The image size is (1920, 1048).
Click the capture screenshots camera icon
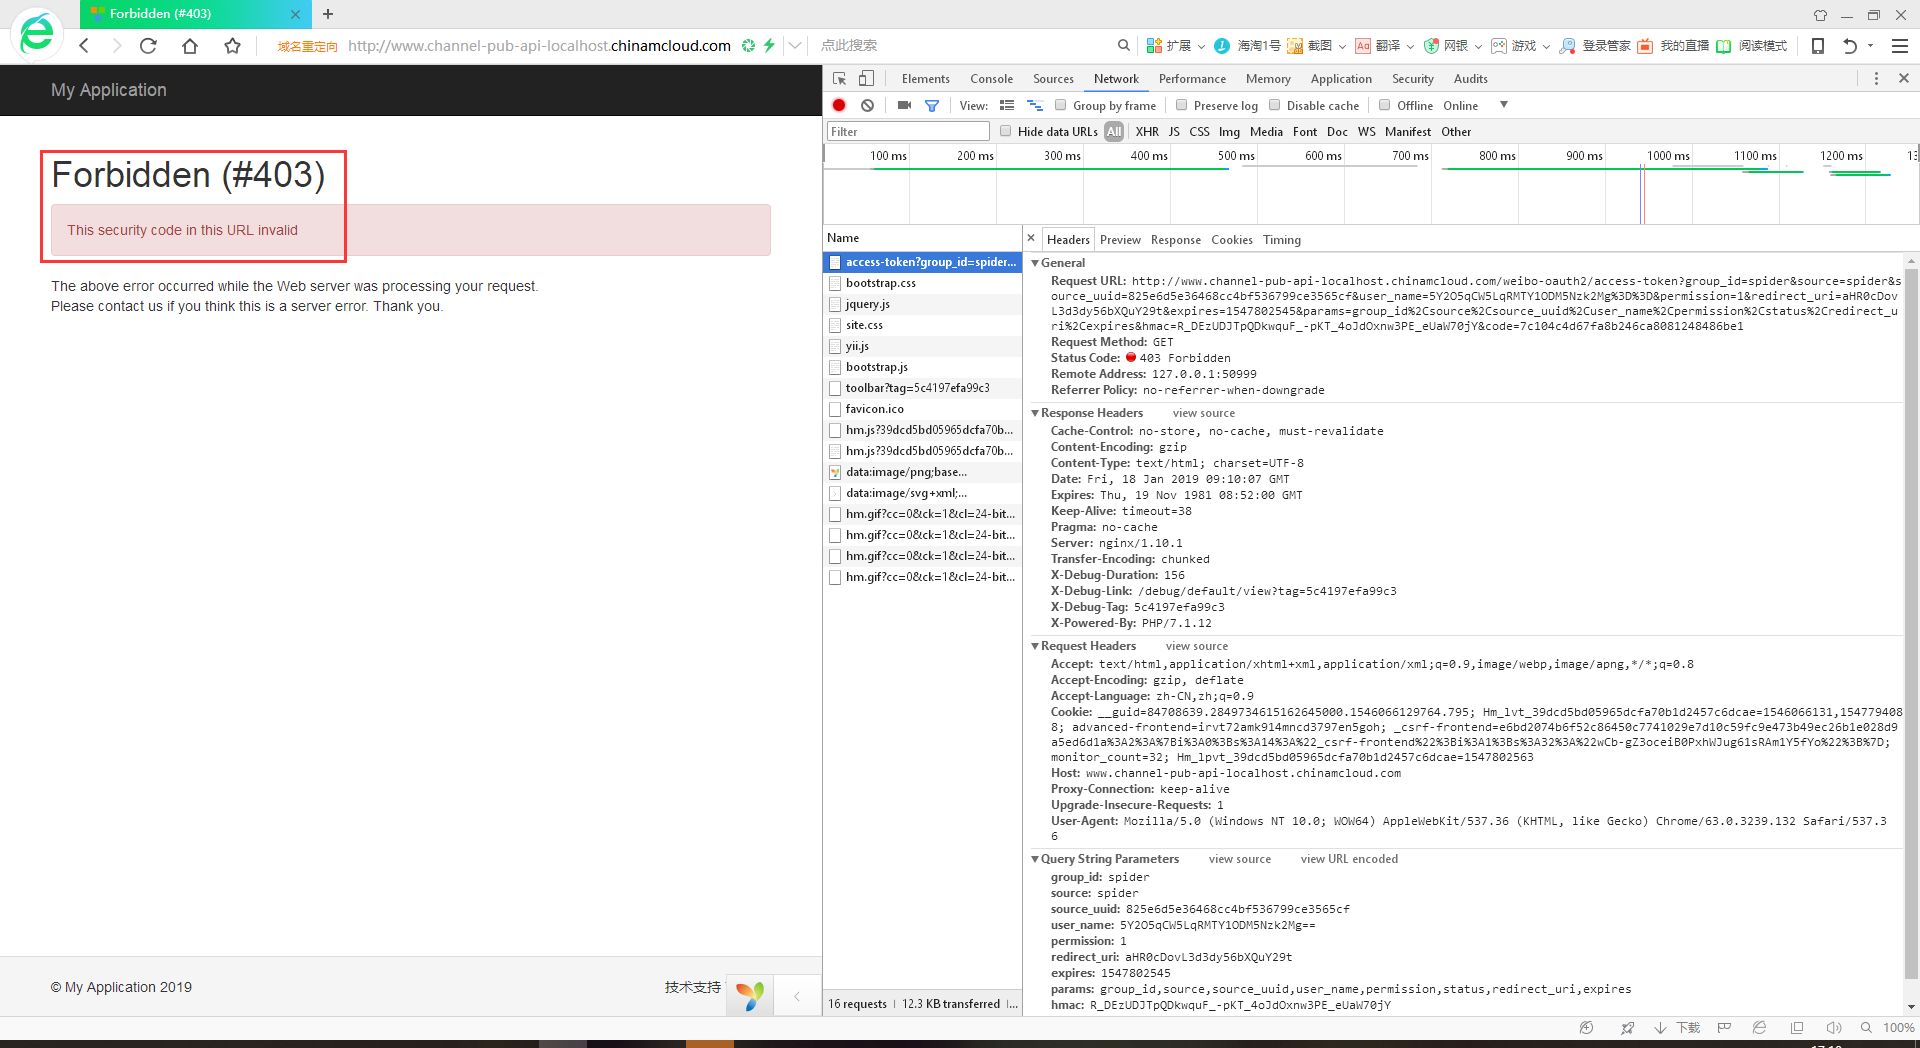click(904, 105)
